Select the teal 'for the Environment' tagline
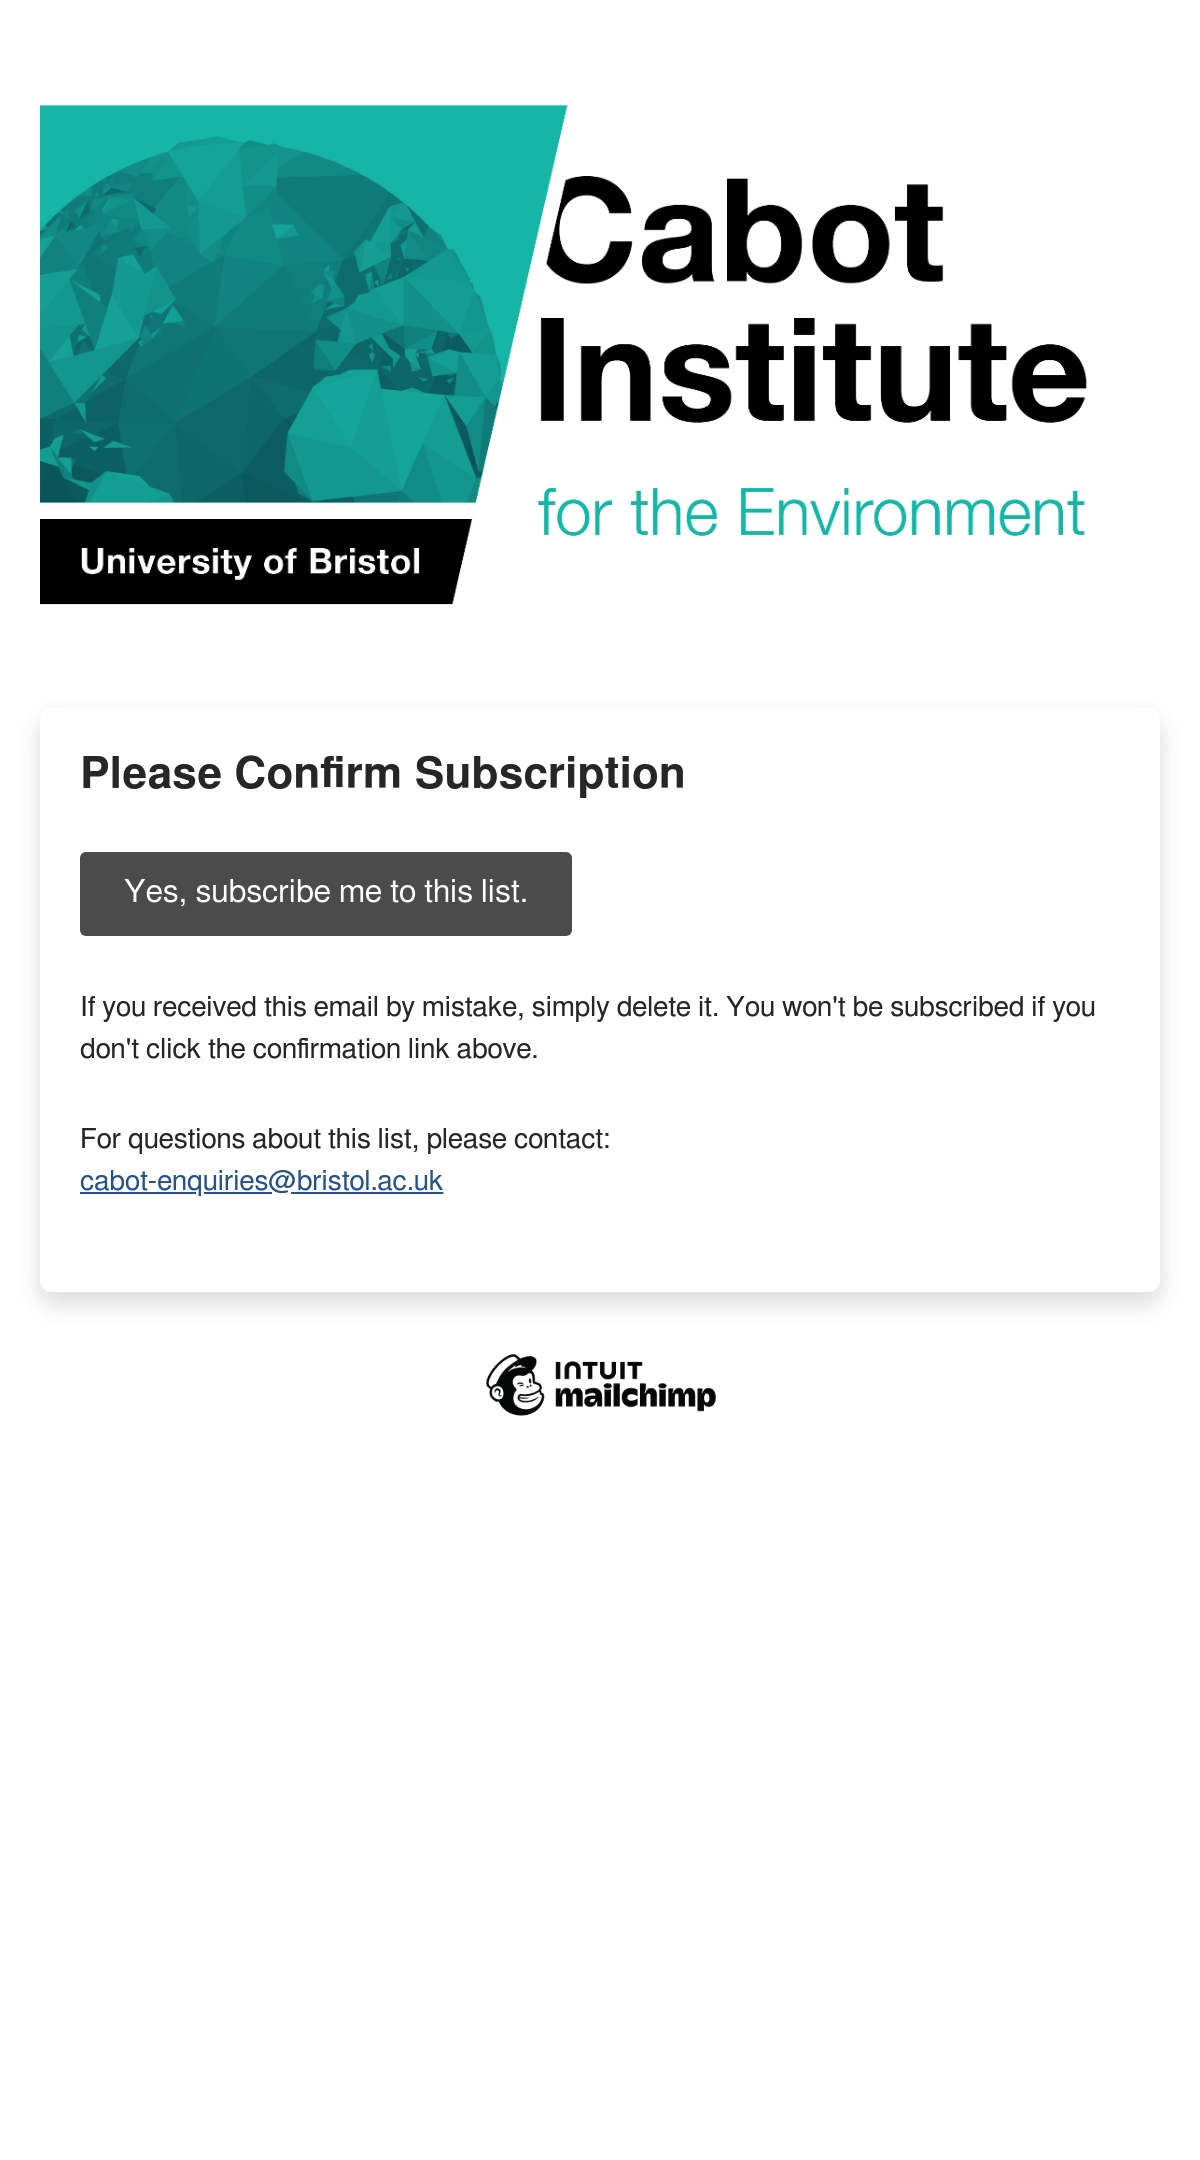The image size is (1200, 2160). 811,514
